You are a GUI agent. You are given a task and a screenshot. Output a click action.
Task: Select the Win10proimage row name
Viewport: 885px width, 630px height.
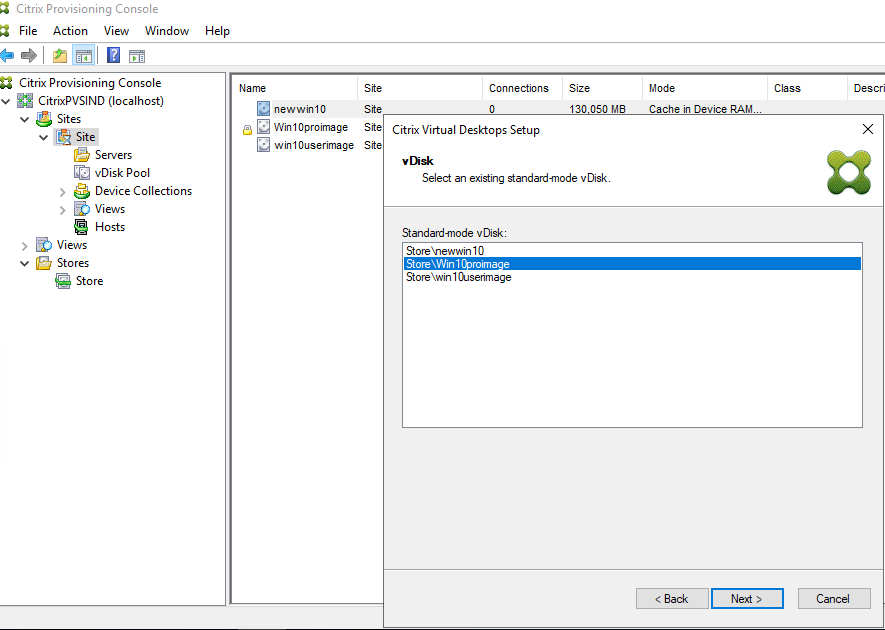[x=310, y=127]
